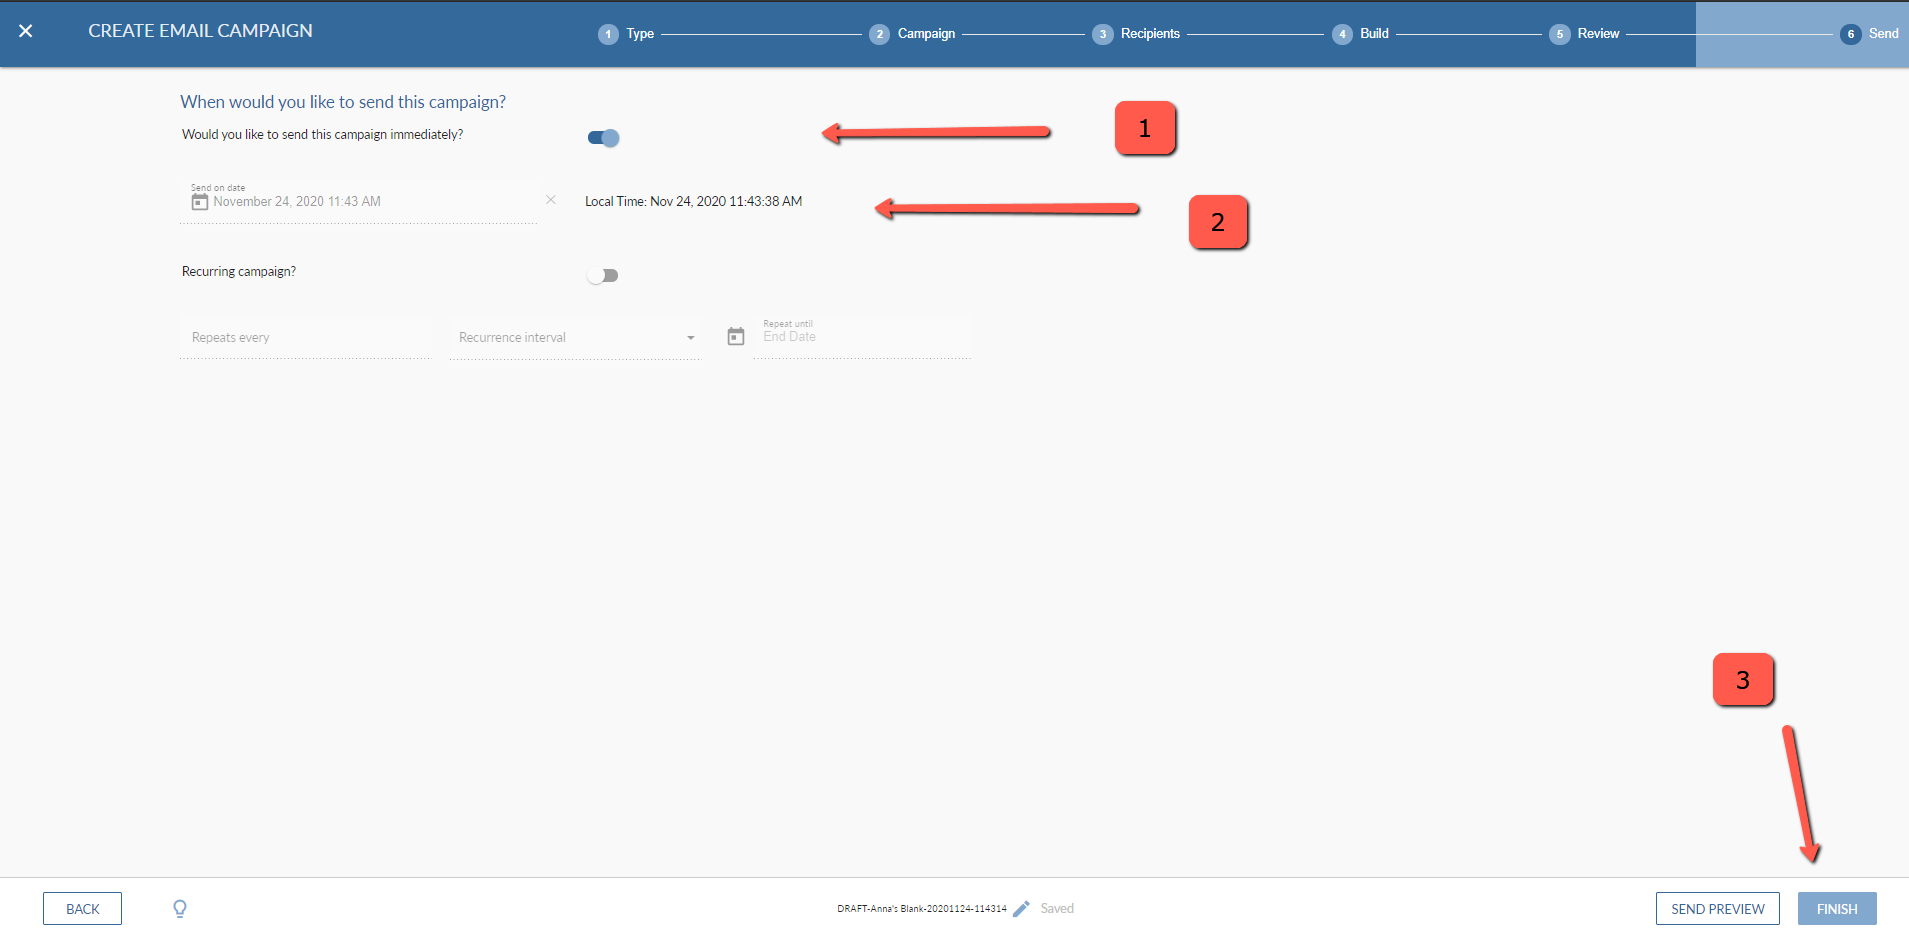1909x937 pixels.
Task: Go to step 3 Recipients
Action: [x=1136, y=34]
